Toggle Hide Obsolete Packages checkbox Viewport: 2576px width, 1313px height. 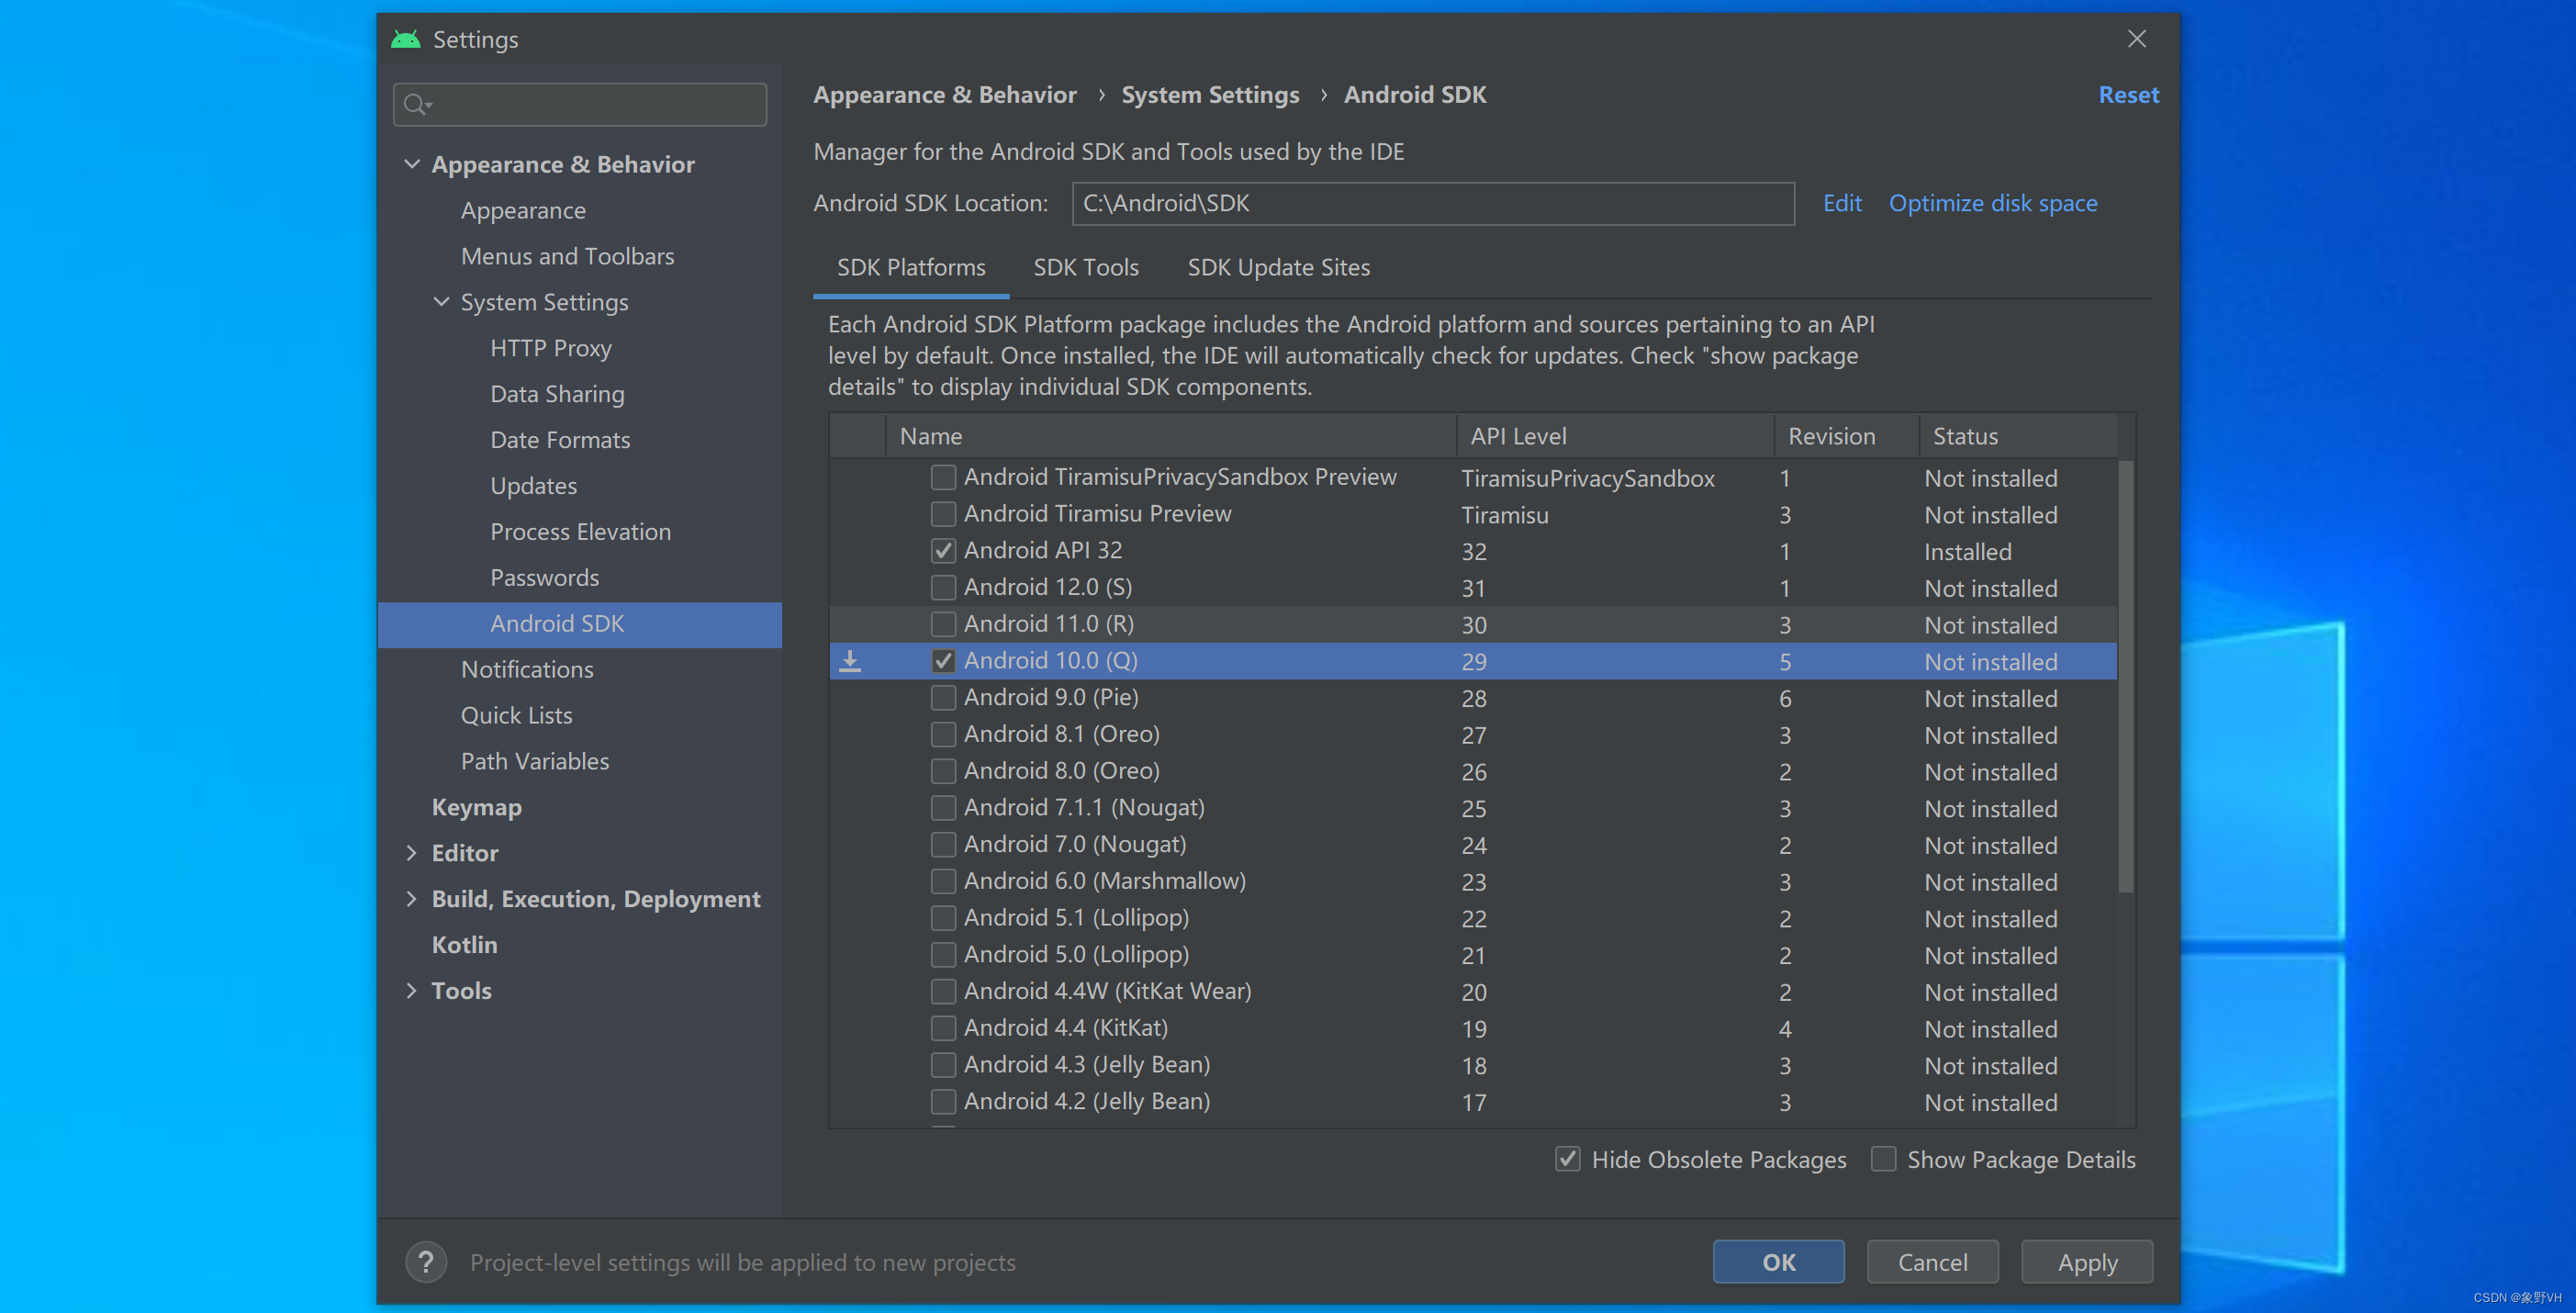click(1568, 1159)
